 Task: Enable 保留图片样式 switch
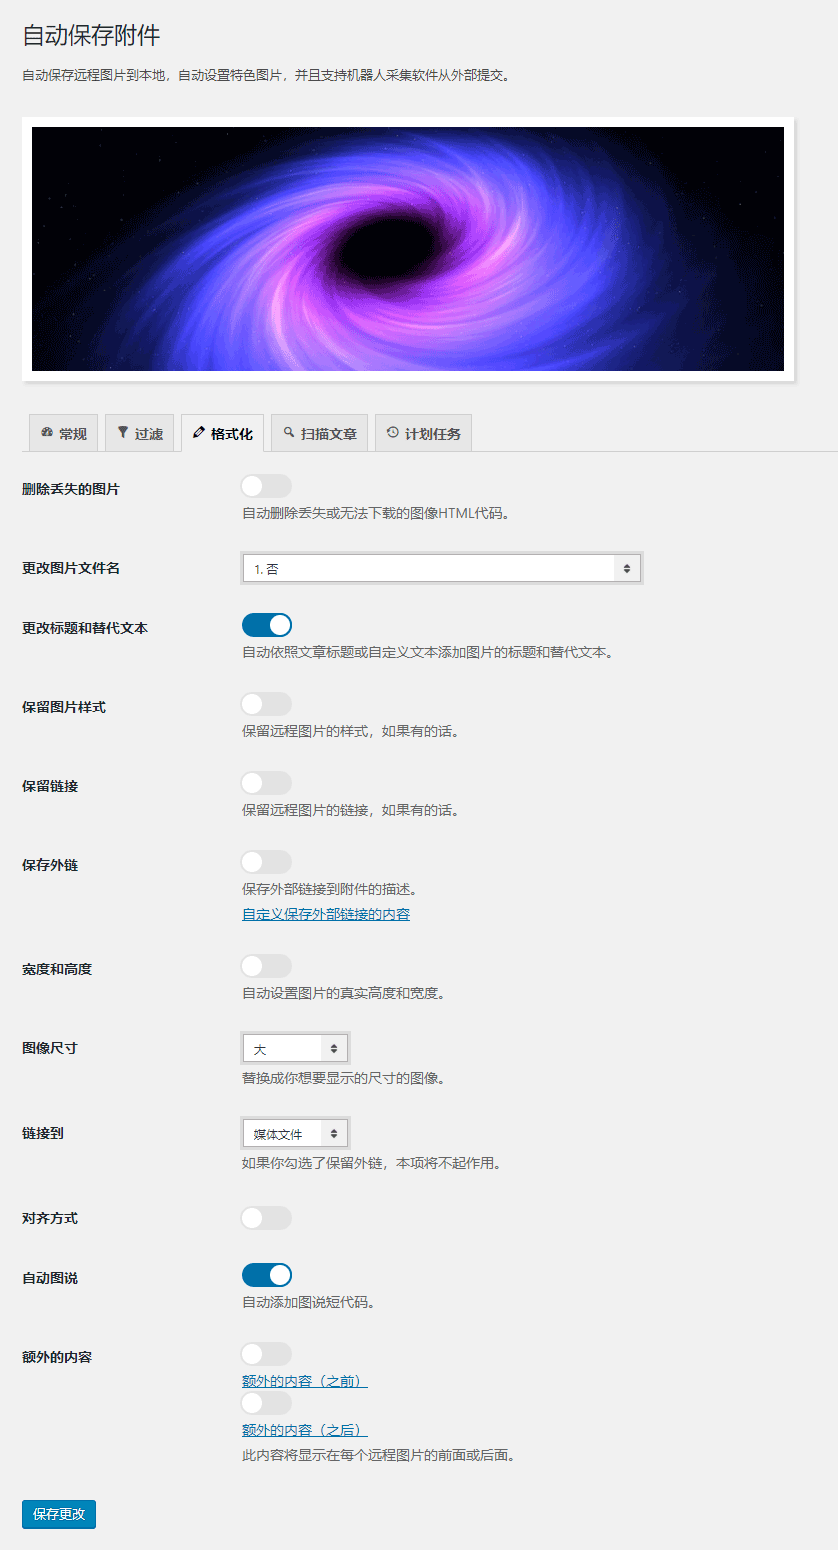267,704
